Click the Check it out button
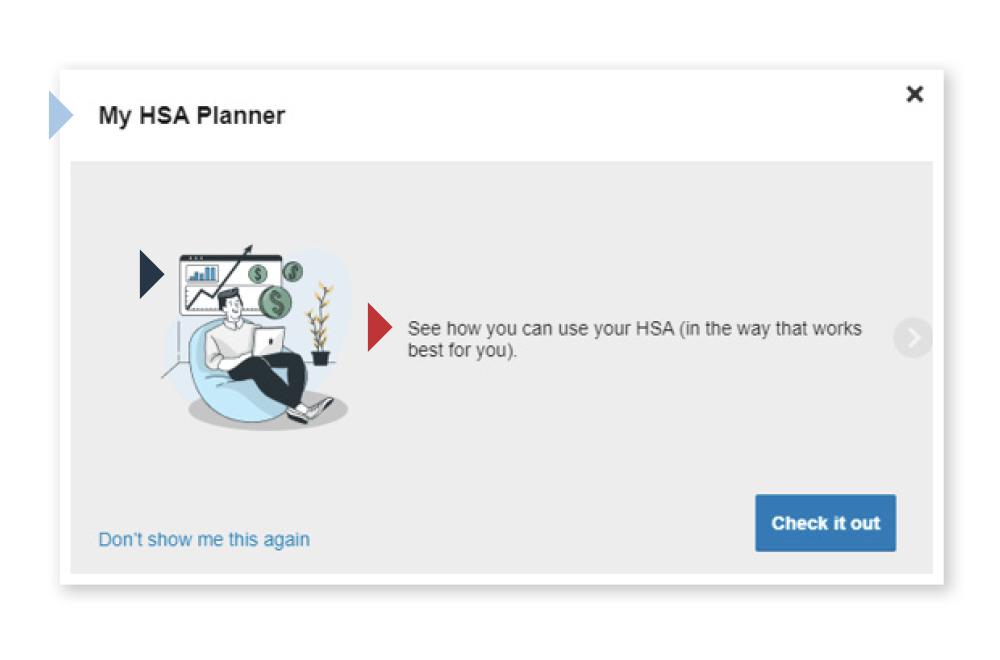The image size is (1000, 660). [825, 523]
